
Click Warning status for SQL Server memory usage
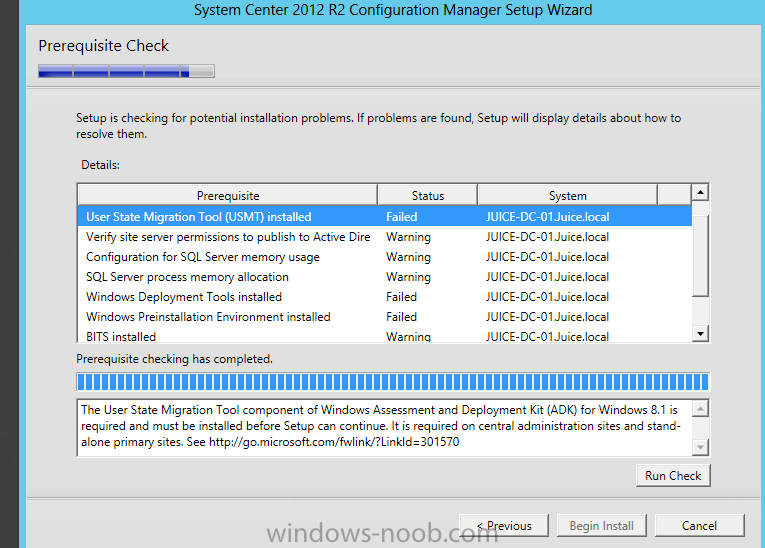[408, 257]
